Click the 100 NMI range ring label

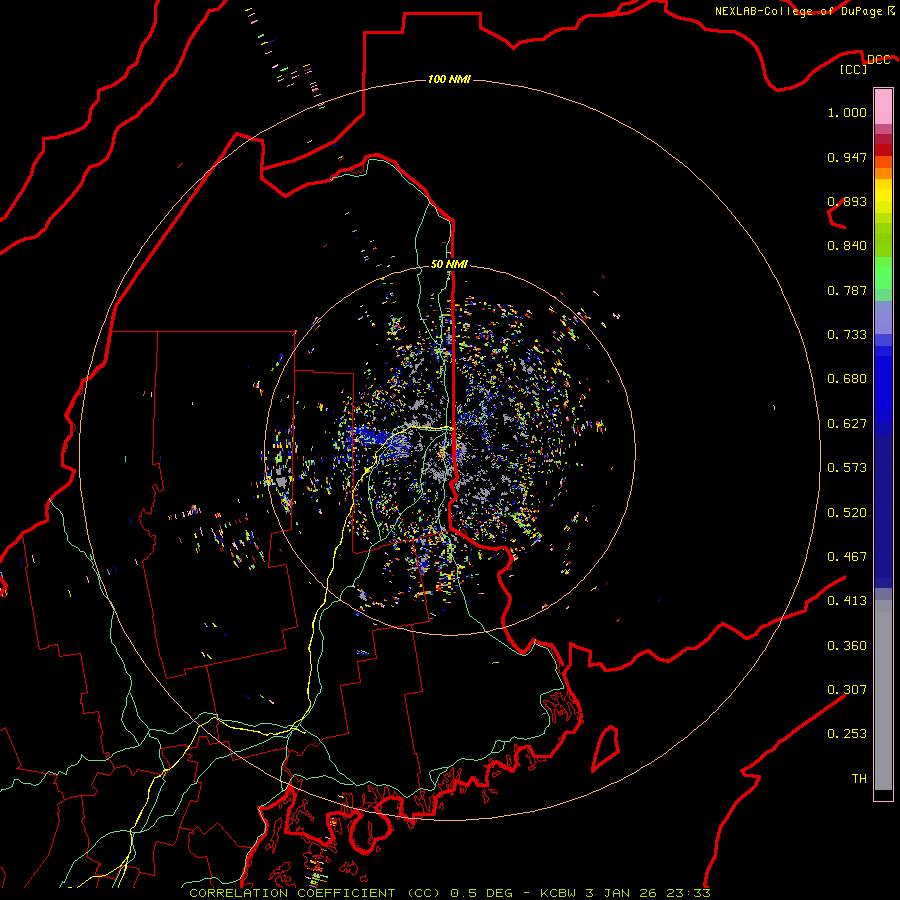(449, 79)
